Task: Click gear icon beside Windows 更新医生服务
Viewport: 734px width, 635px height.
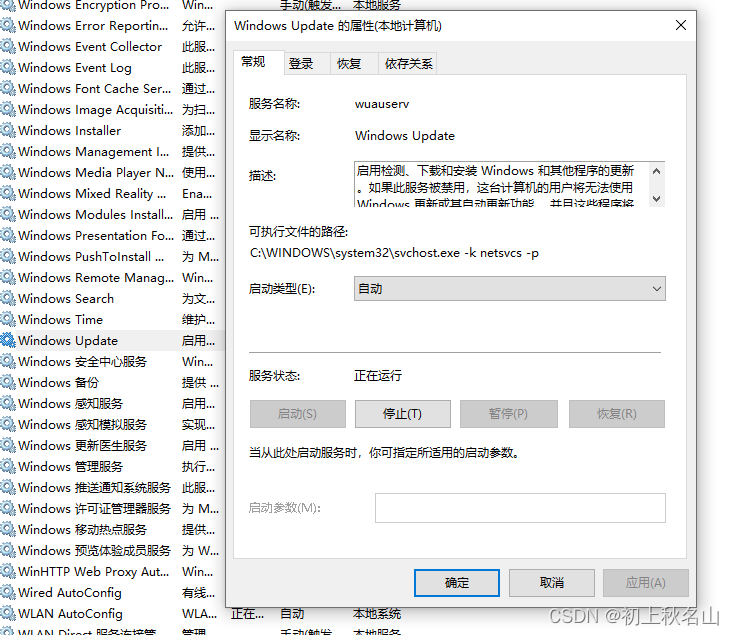Action: pyautogui.click(x=8, y=445)
